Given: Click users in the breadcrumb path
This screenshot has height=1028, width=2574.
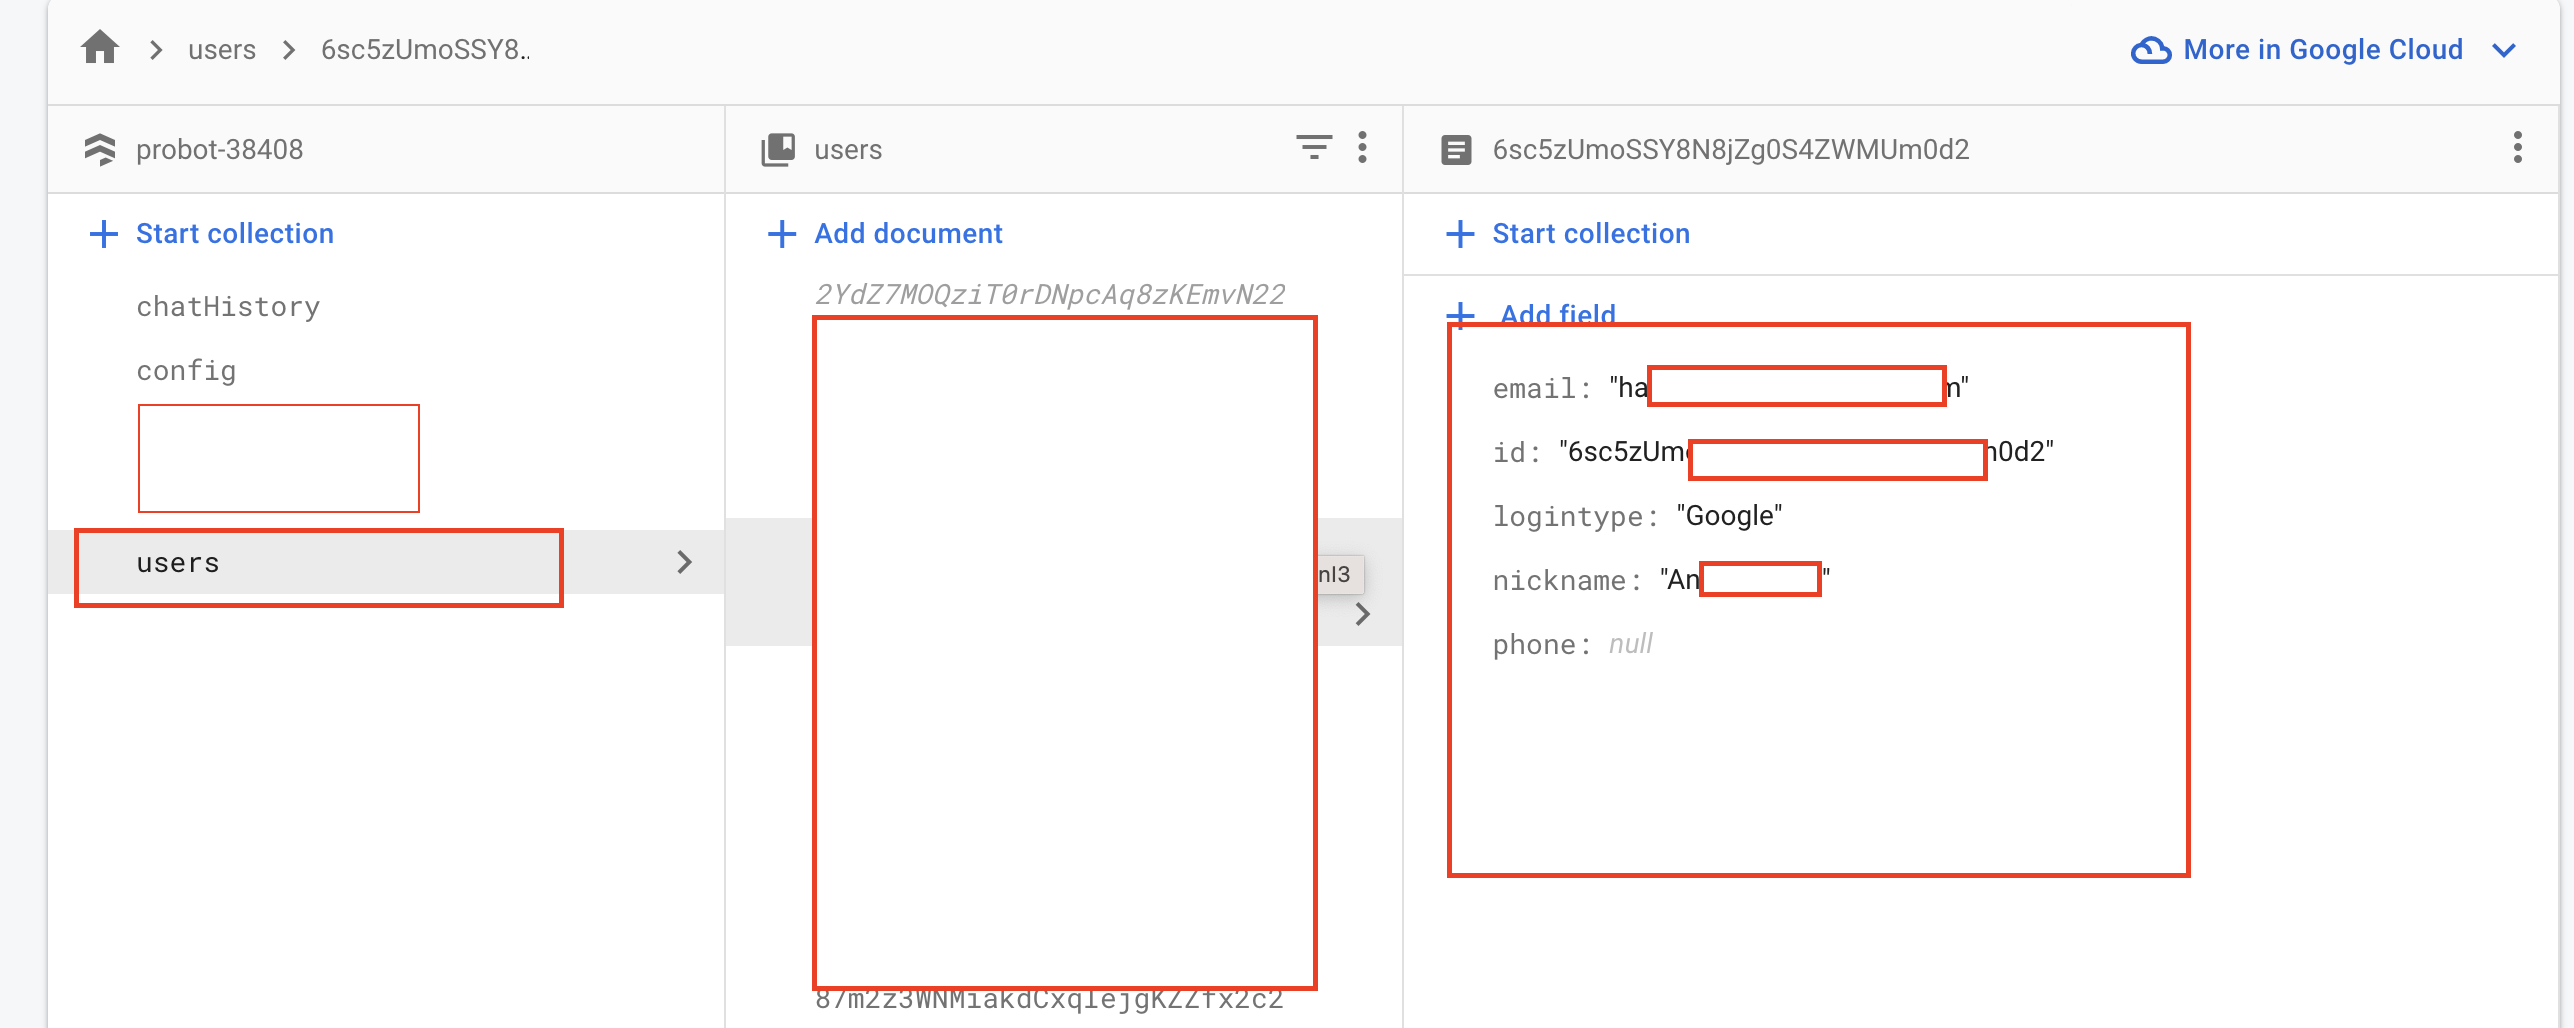Looking at the screenshot, I should (x=222, y=49).
